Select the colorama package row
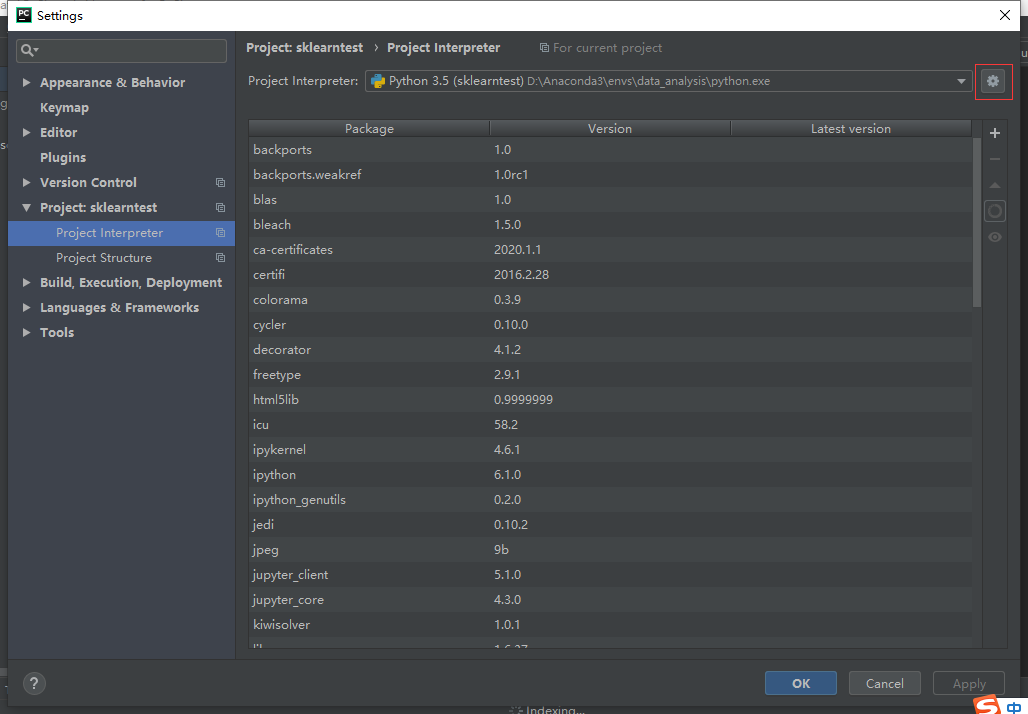 click(610, 300)
